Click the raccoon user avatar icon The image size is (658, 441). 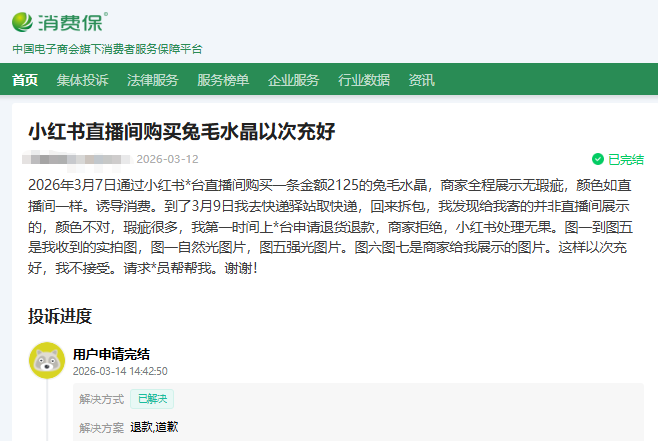point(46,360)
